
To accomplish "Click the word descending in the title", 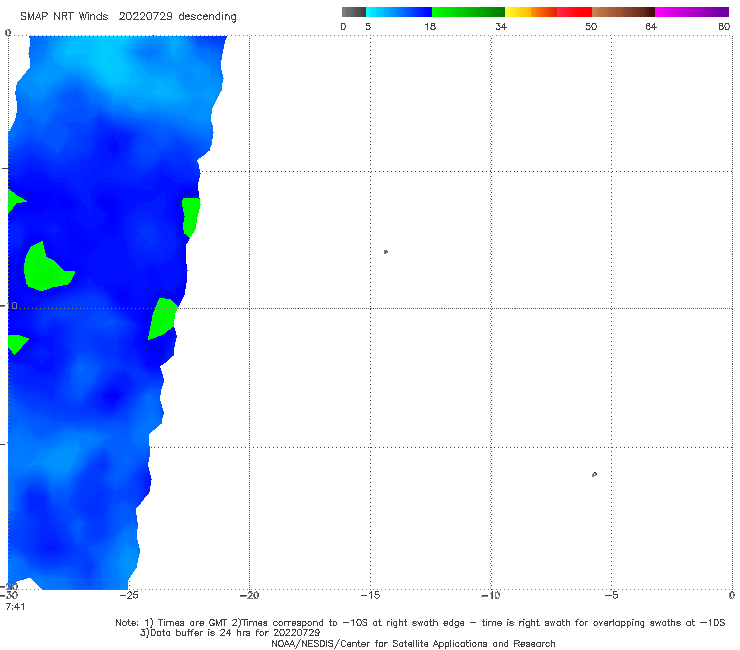I will tap(207, 17).
